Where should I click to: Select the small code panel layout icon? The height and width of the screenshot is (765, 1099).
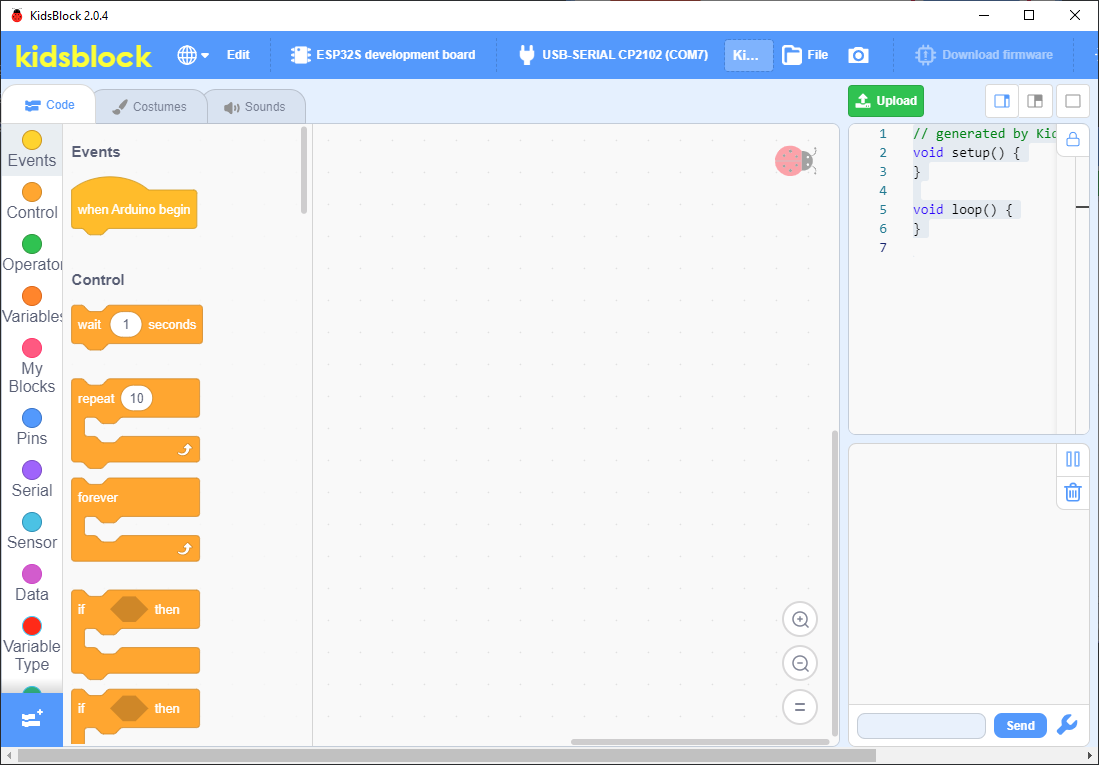pos(1002,101)
